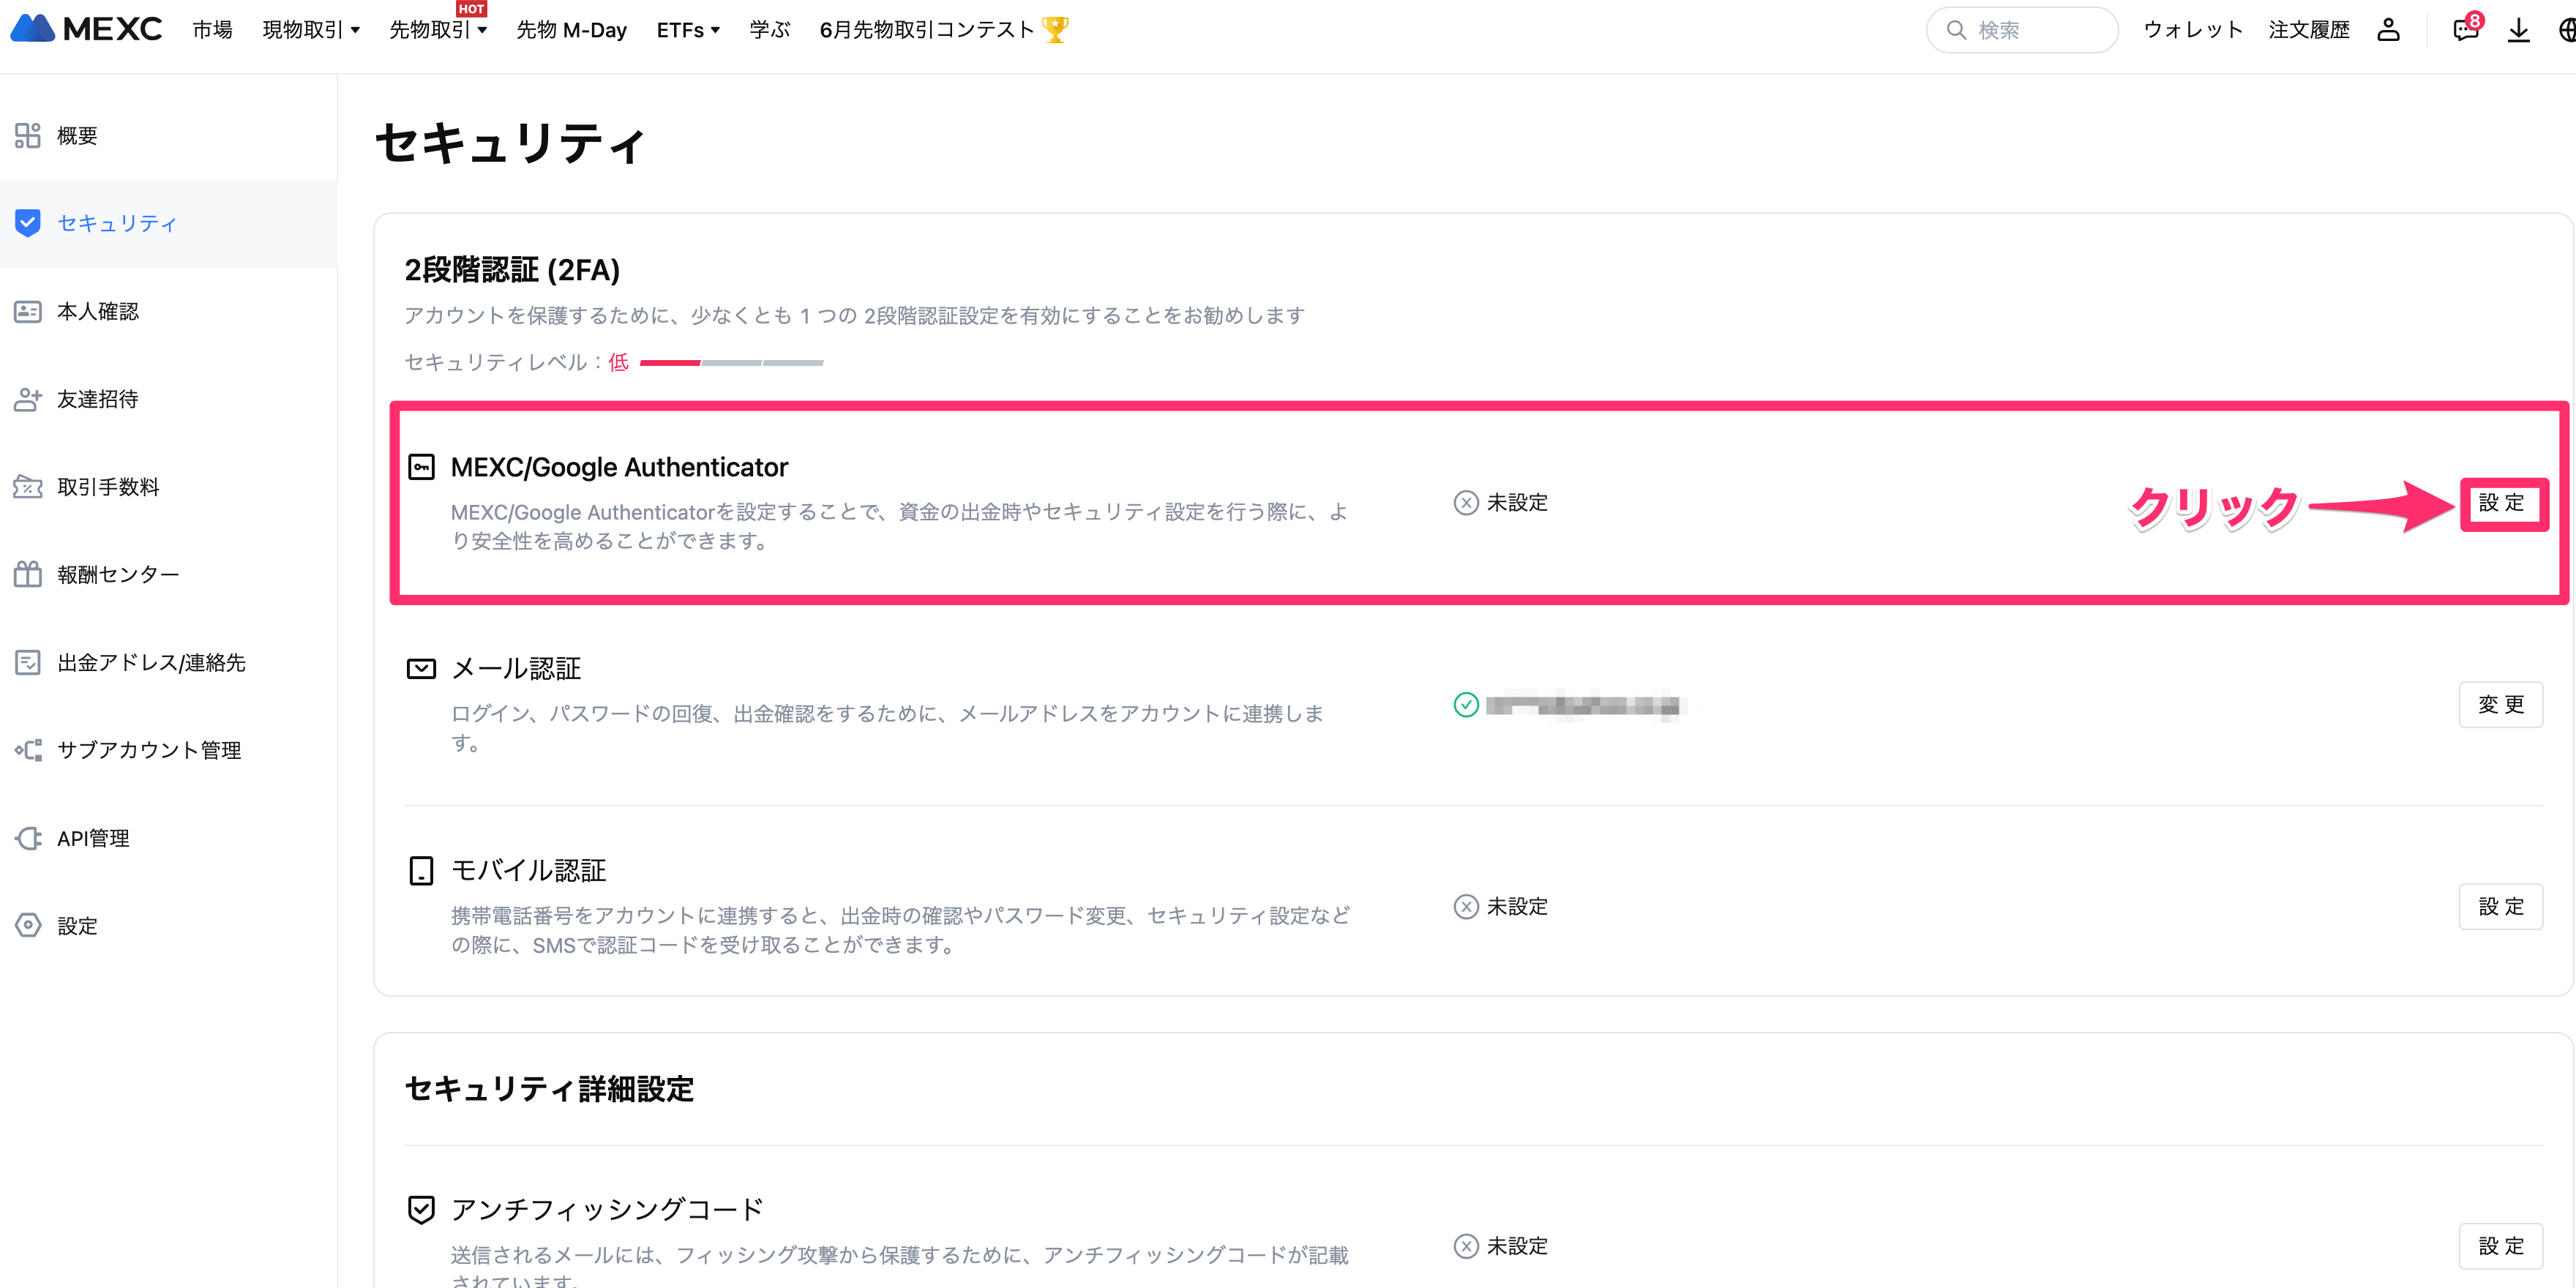Click the セキュリティレベル progress bar
The width and height of the screenshot is (2576, 1288).
731,362
